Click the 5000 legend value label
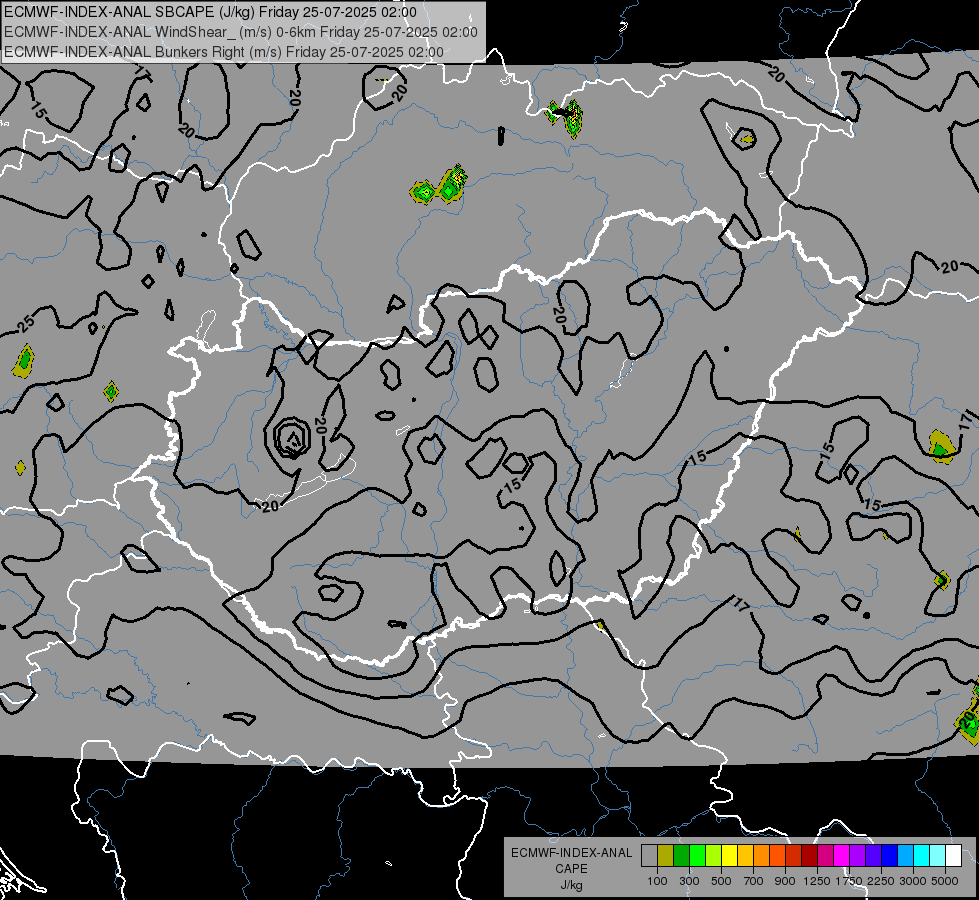Viewport: 979px width, 900px height. coord(945,881)
